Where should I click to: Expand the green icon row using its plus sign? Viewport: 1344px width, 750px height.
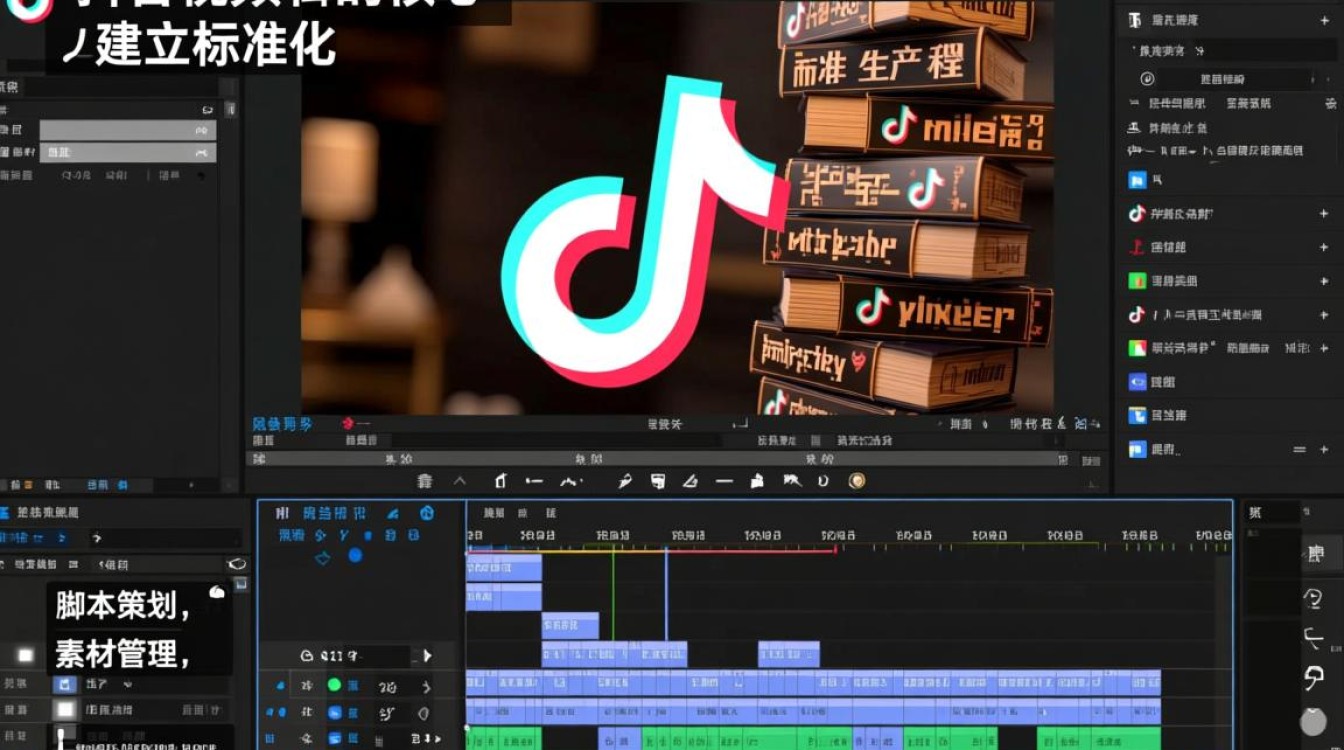point(1324,281)
